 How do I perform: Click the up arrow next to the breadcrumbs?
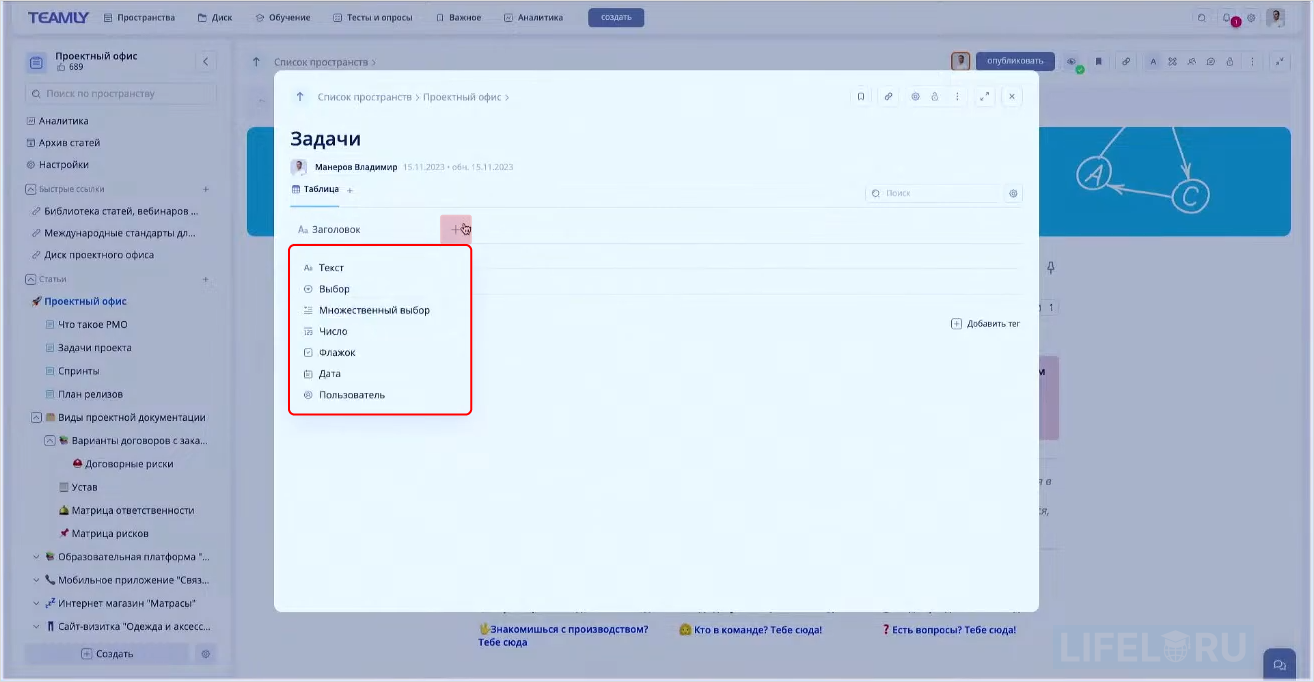point(300,96)
